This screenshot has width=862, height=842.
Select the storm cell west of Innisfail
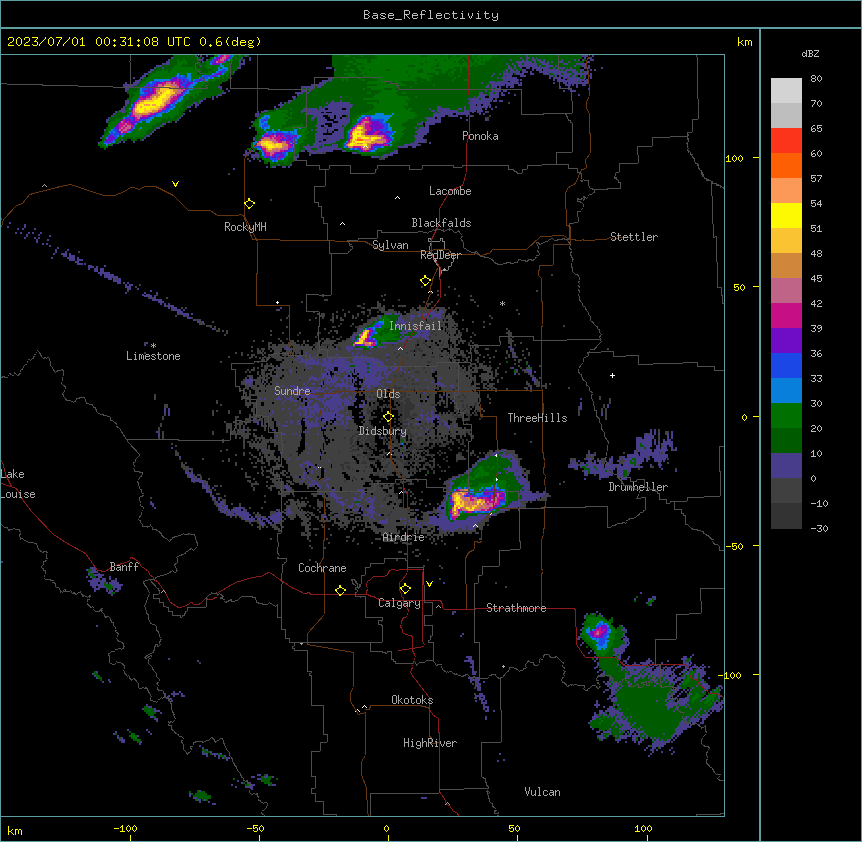coord(366,336)
